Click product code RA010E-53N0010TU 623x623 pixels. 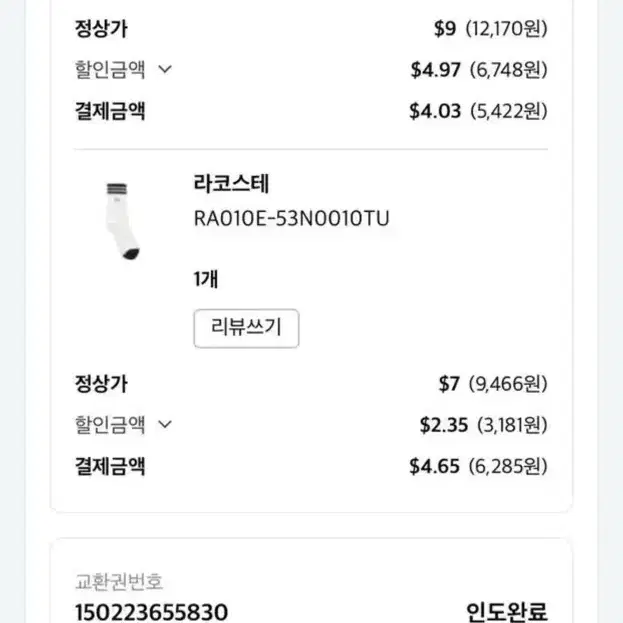pos(291,219)
